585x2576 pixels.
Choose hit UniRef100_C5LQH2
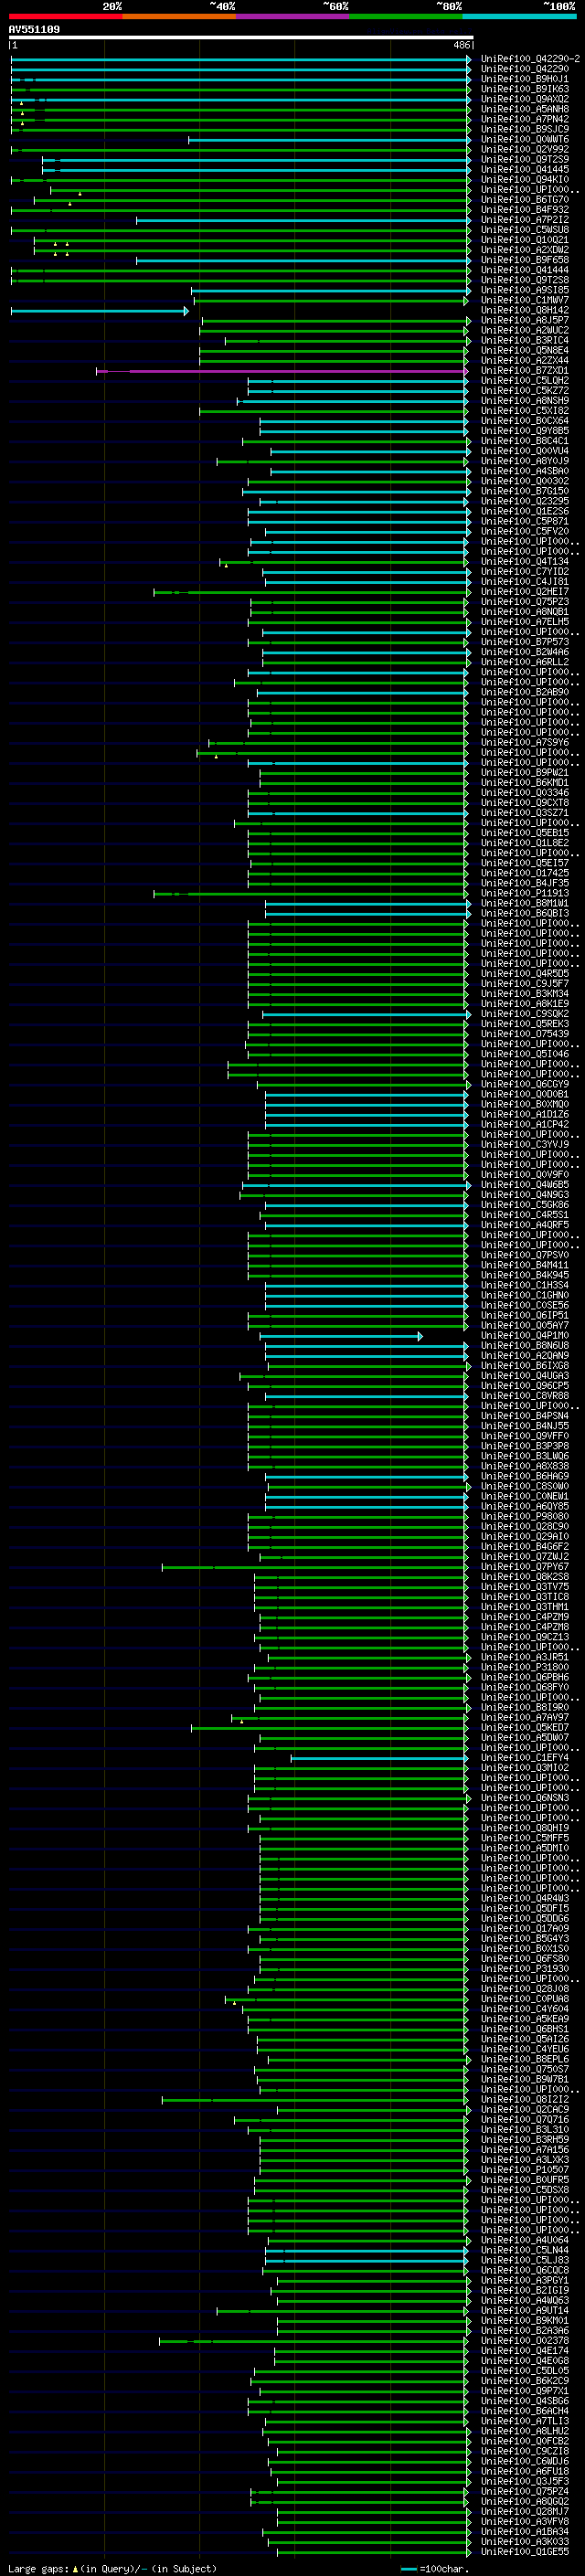(524, 380)
